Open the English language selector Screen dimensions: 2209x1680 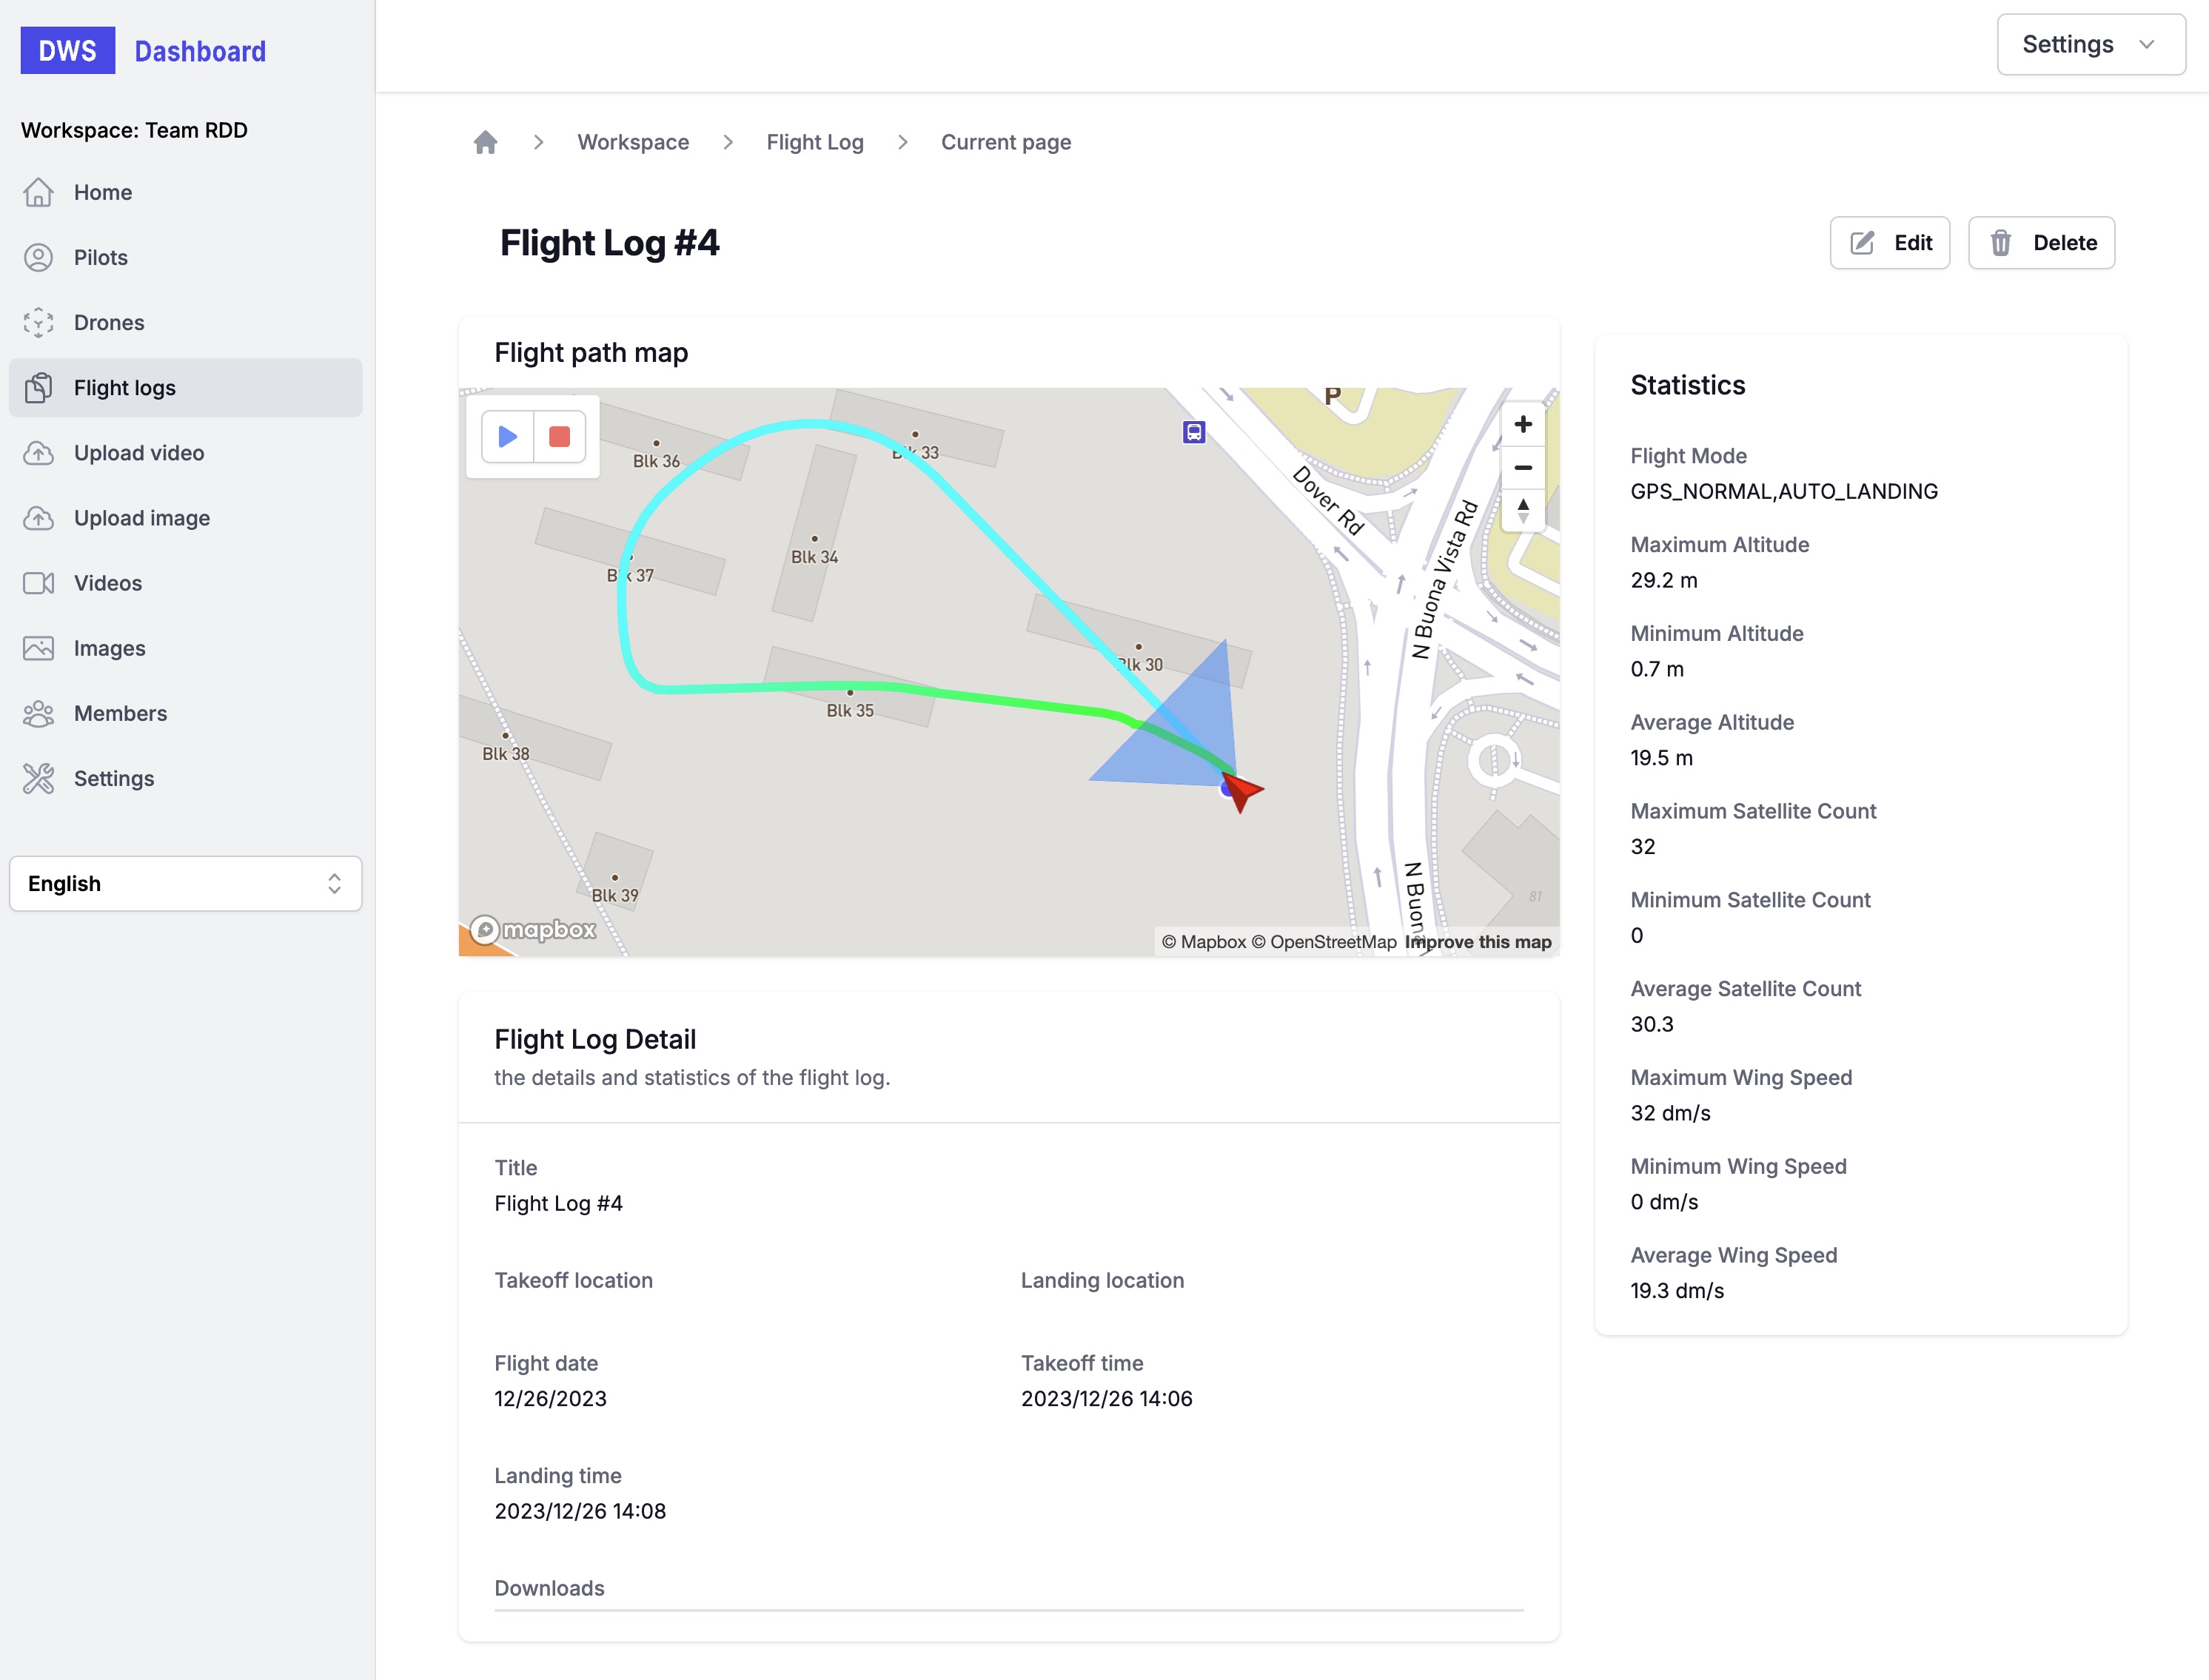point(186,883)
